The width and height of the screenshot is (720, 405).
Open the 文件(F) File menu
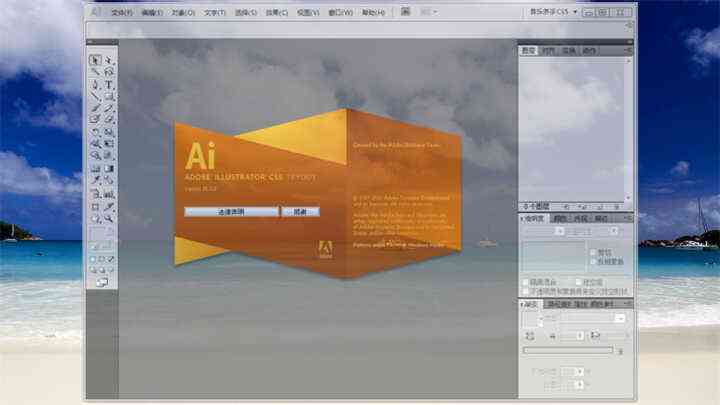pyautogui.click(x=122, y=12)
